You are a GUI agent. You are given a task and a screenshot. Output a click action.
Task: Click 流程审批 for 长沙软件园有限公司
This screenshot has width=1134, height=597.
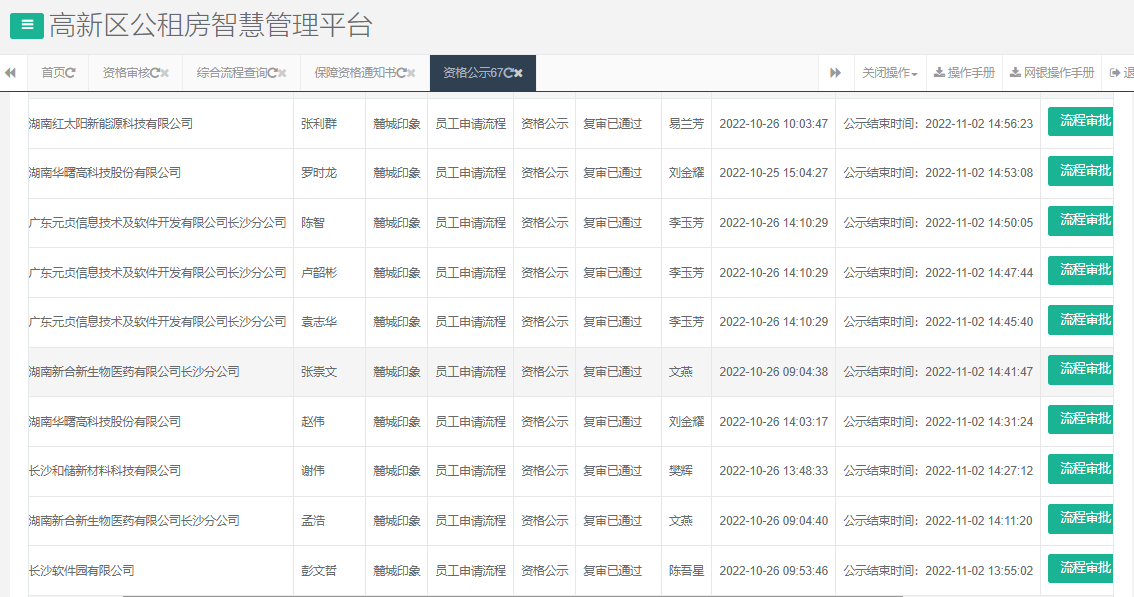tap(1082, 569)
